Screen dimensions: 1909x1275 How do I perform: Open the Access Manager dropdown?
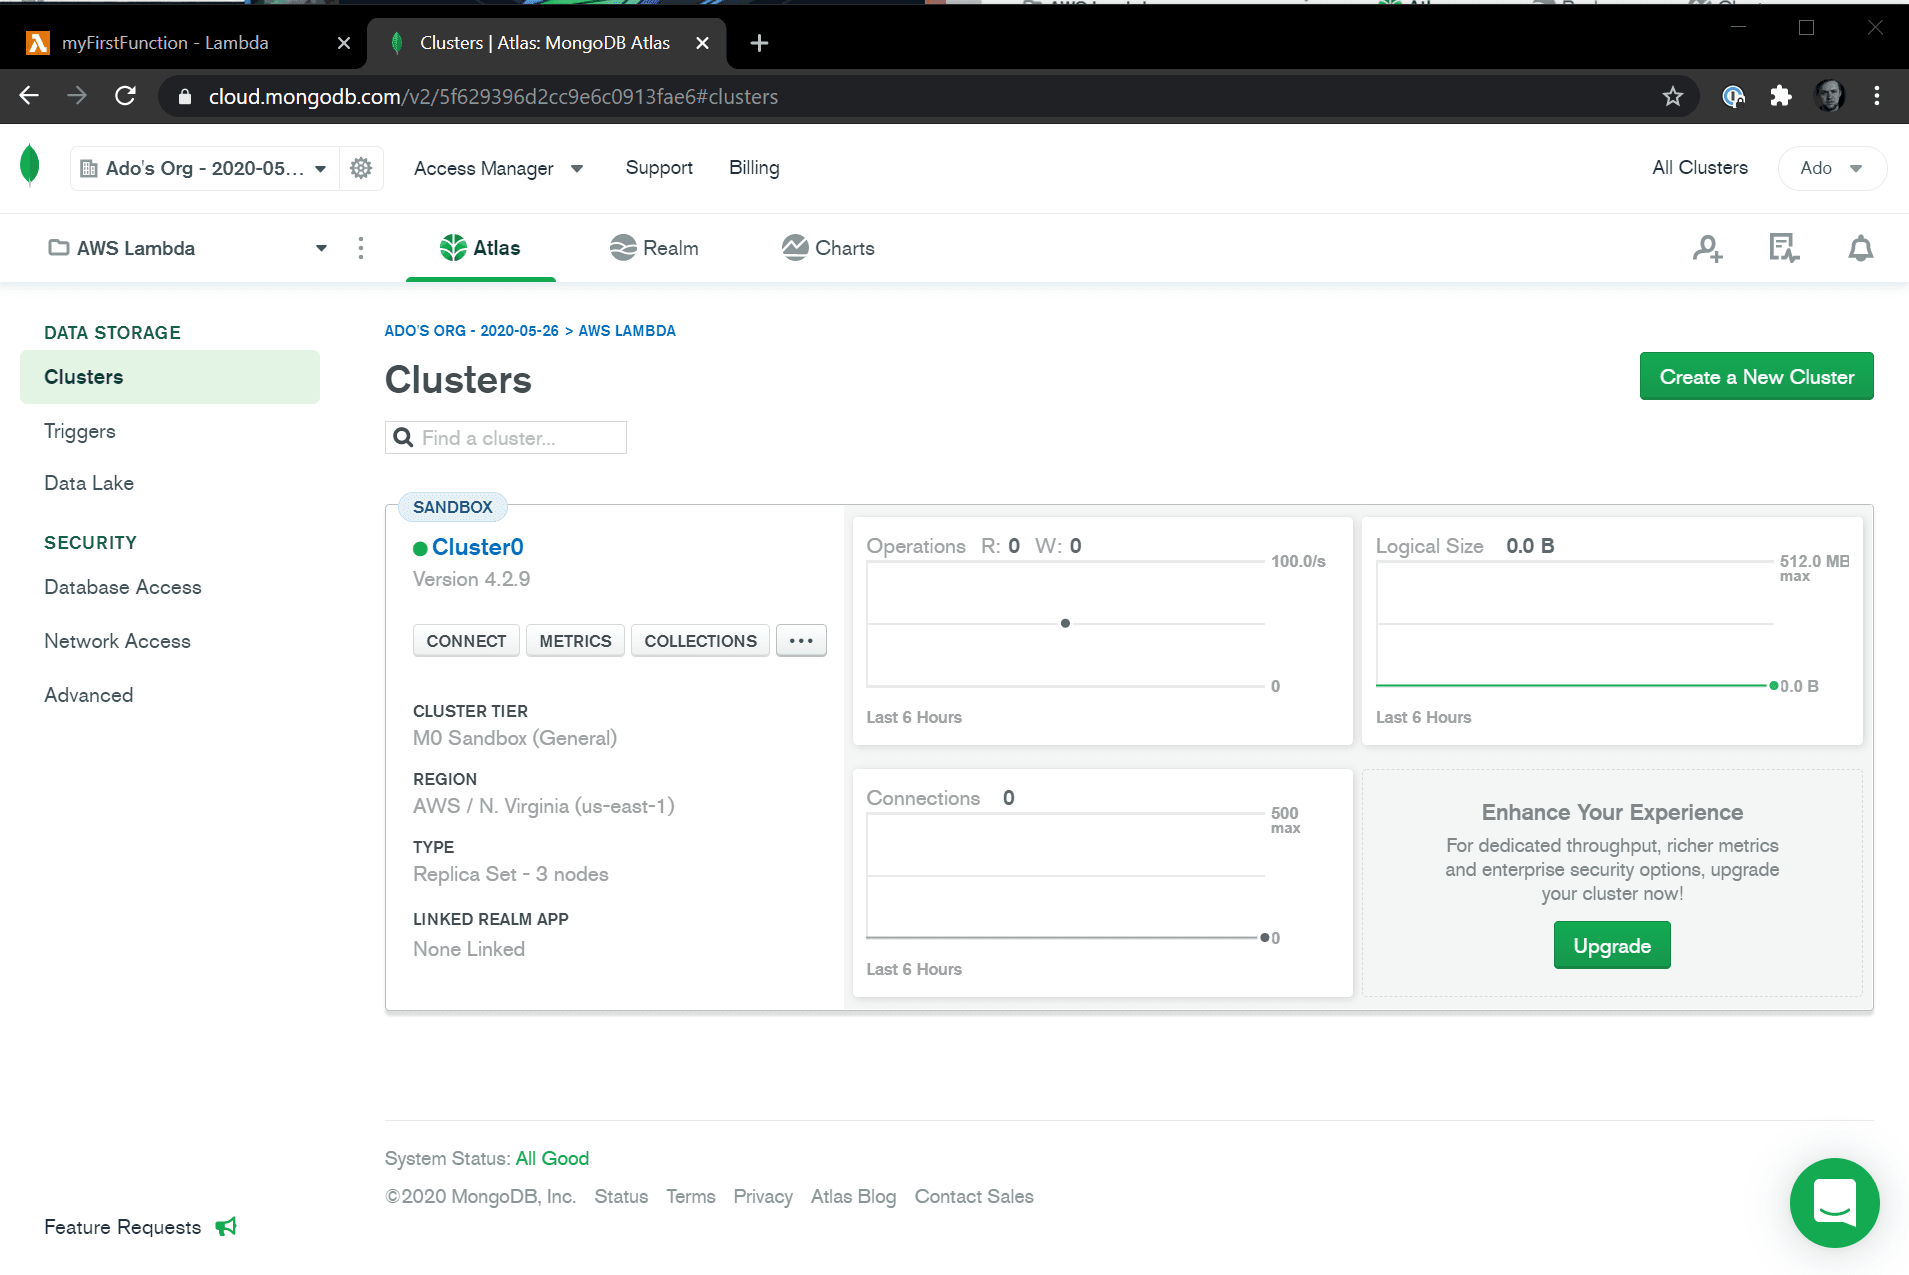click(x=498, y=168)
